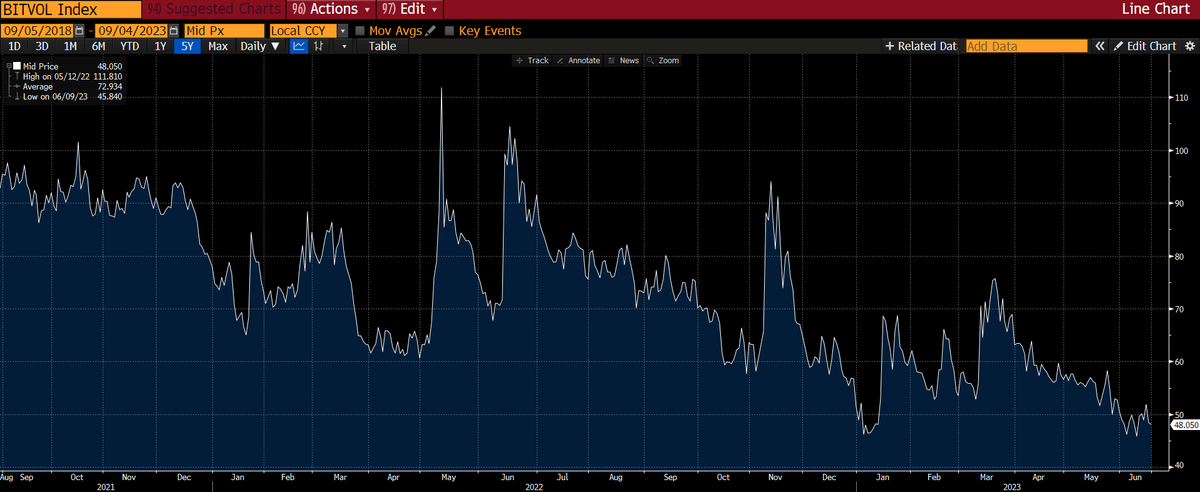Click the end date 09/04/2023 field
The image size is (1200, 492).
133,31
